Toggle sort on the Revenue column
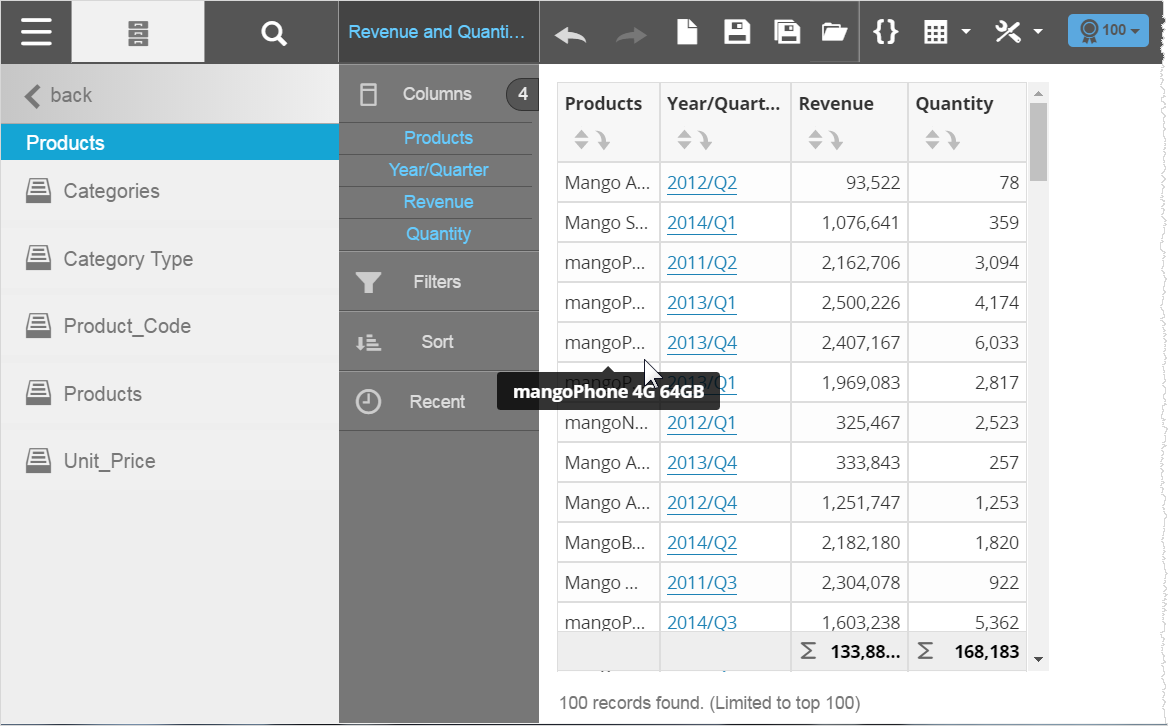This screenshot has width=1168, height=726. [825, 140]
